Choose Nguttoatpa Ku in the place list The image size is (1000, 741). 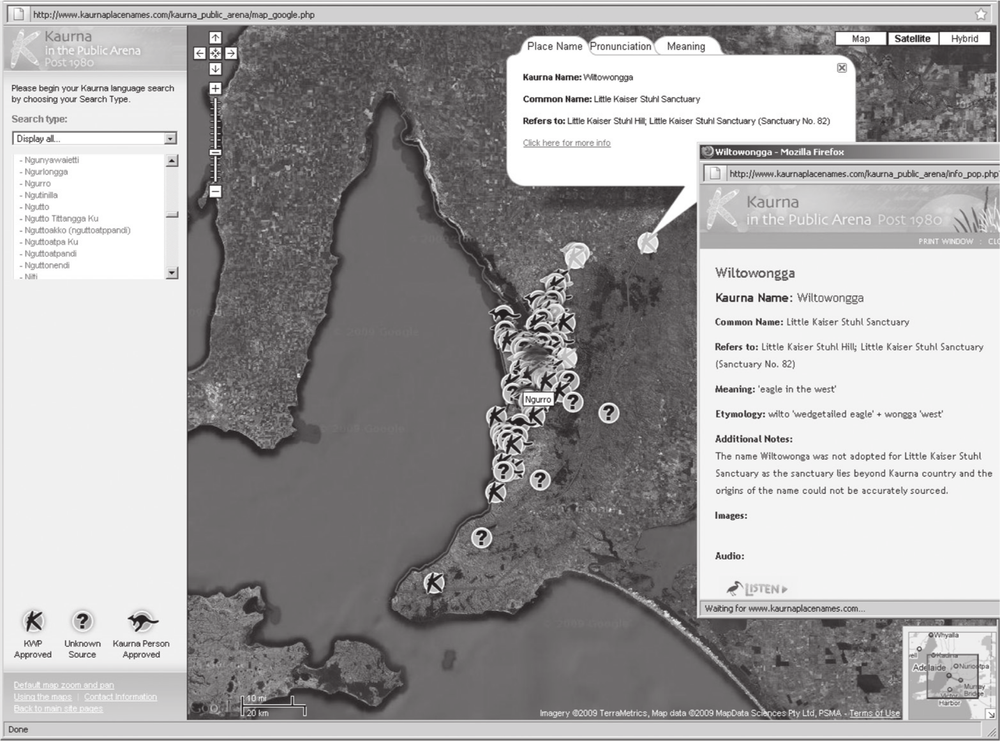[50, 242]
